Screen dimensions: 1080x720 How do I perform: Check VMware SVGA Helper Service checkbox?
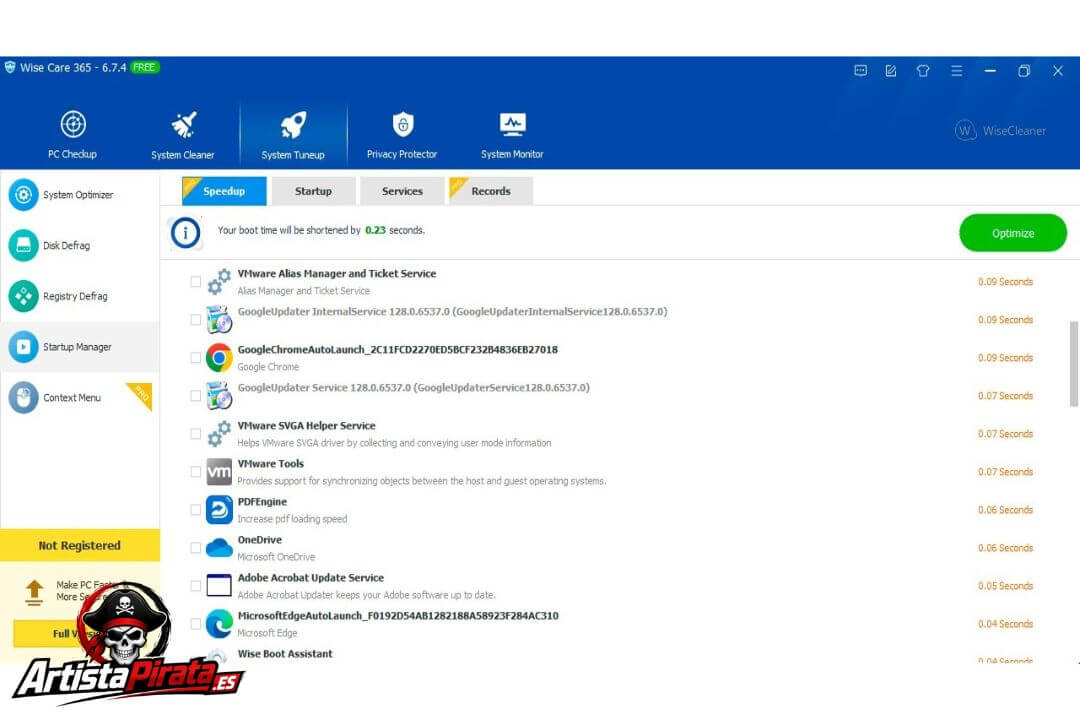(196, 434)
